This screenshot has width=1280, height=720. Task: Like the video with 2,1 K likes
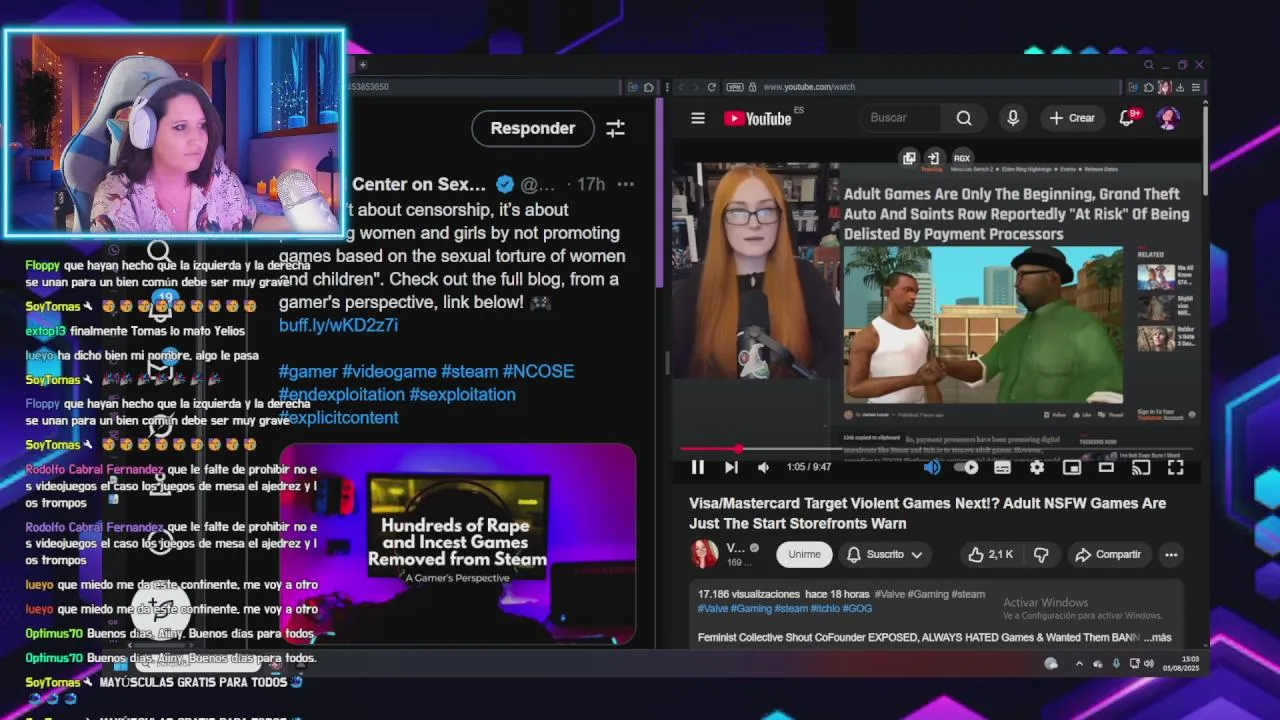(990, 554)
